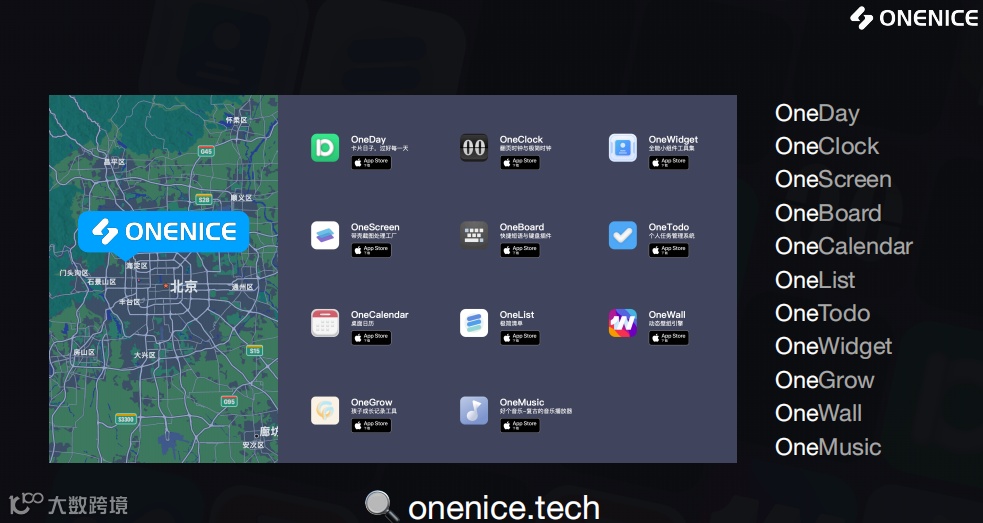Click App Store badge under OneTodo

(x=669, y=250)
